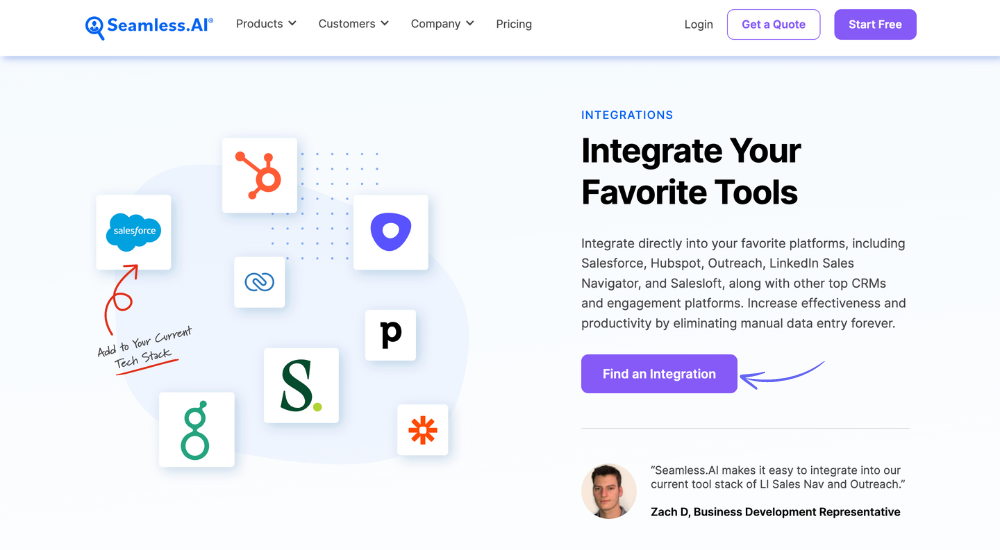Expand the Customers dropdown chevron
The width and height of the screenshot is (1000, 550).
[385, 24]
